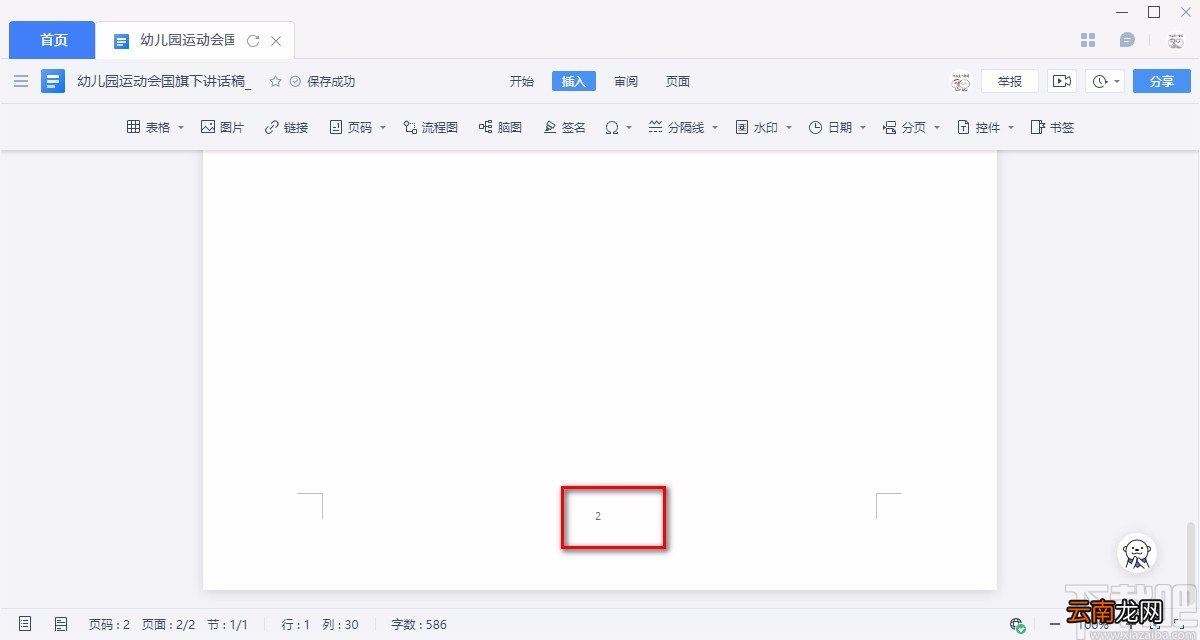Click the 字数：586 word count
This screenshot has height=640, width=1200.
click(x=419, y=624)
